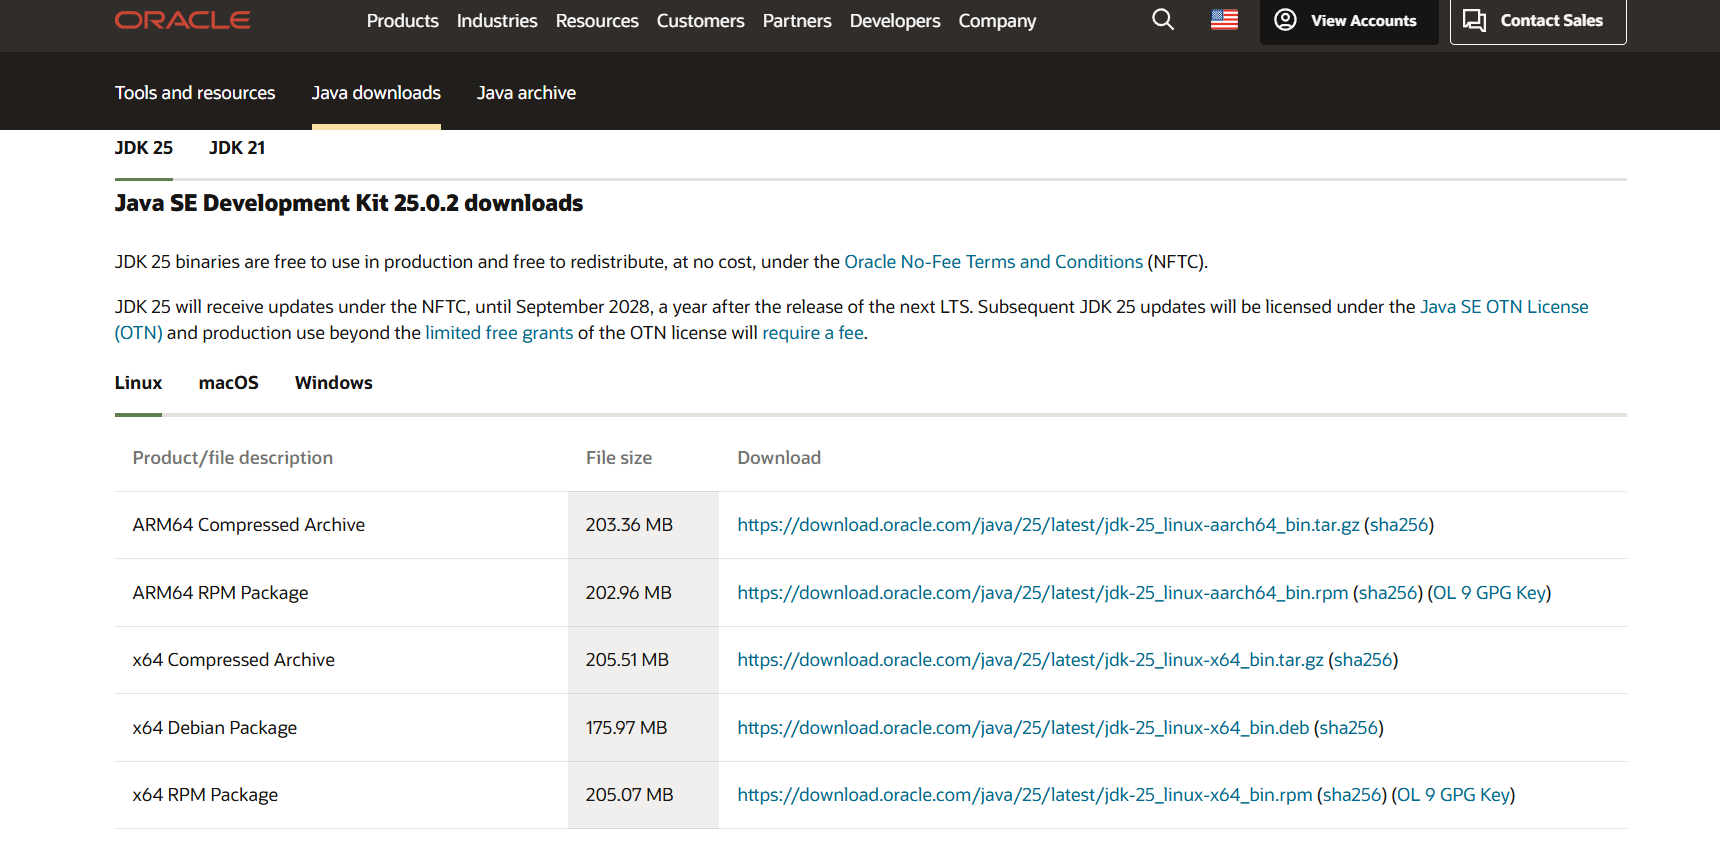The width and height of the screenshot is (1720, 850).
Task: Click Java SE Development Kit 25.0.2 downloads heading
Action: [349, 203]
